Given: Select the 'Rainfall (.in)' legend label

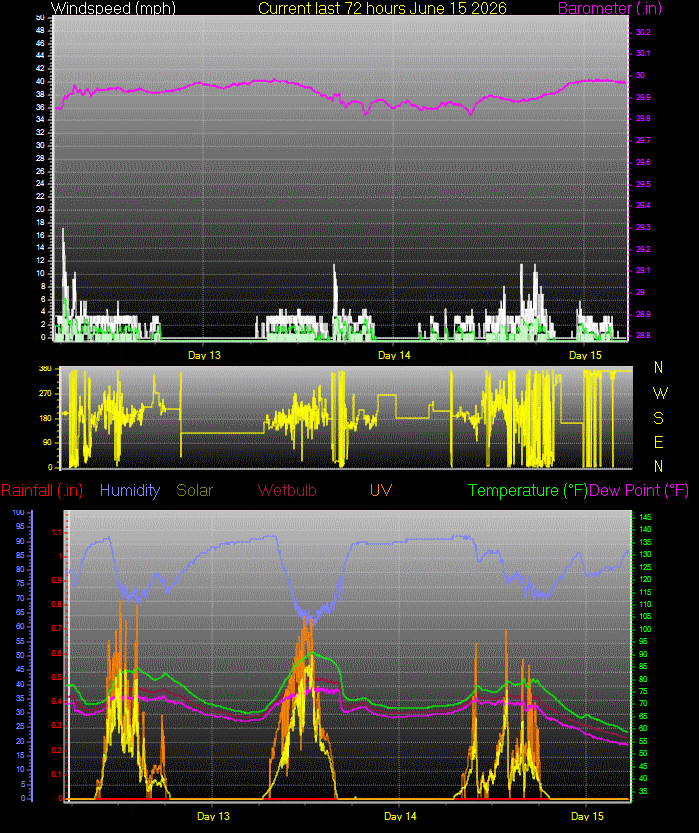Looking at the screenshot, I should [42, 490].
